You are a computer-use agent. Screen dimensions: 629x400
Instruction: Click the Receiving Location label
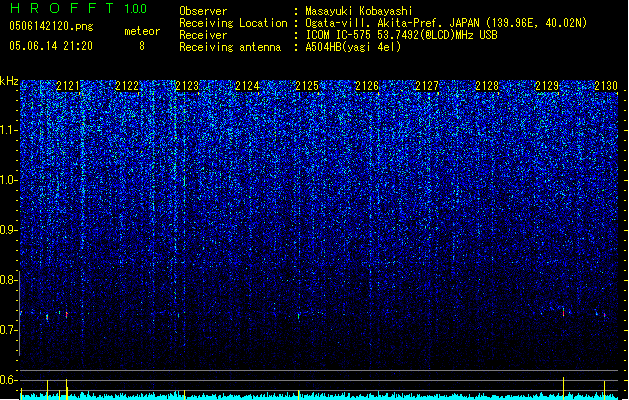(233, 23)
